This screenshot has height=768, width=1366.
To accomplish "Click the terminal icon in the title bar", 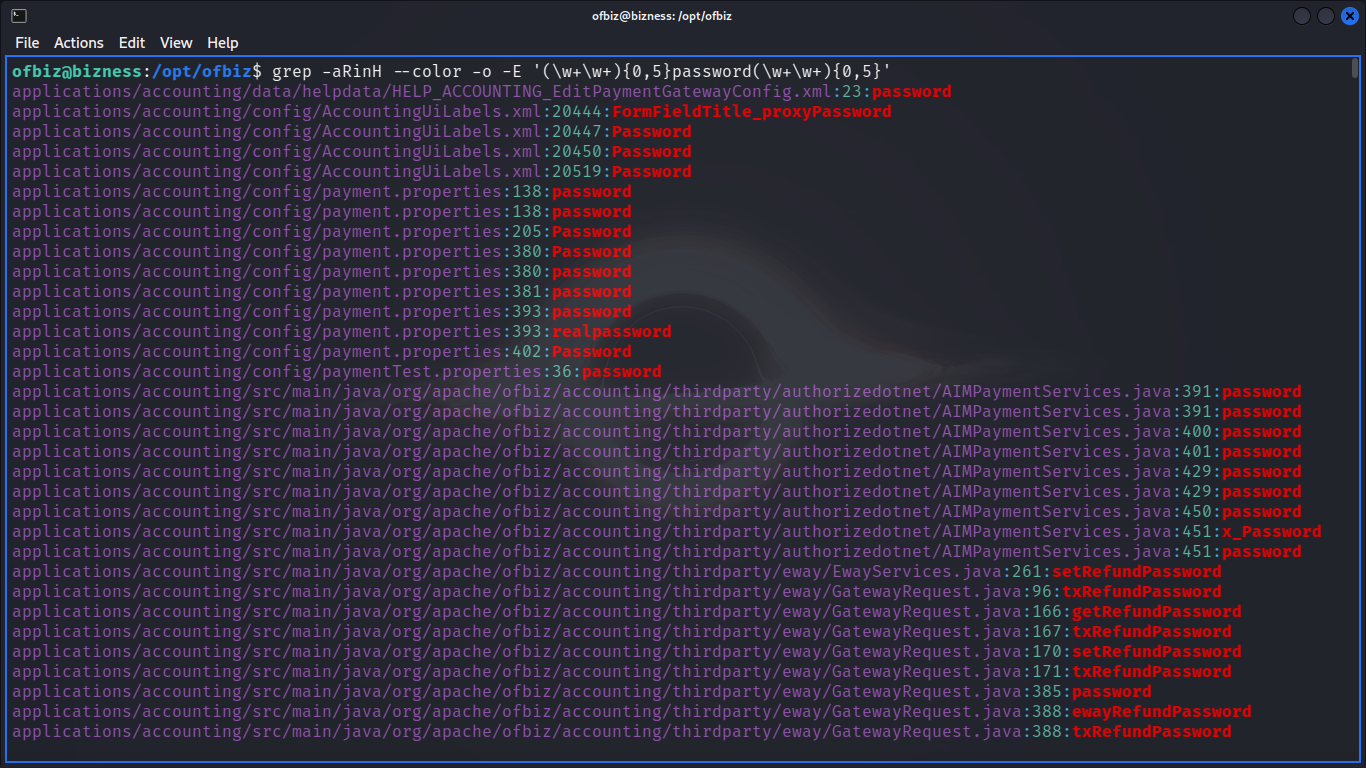I will (x=19, y=16).
